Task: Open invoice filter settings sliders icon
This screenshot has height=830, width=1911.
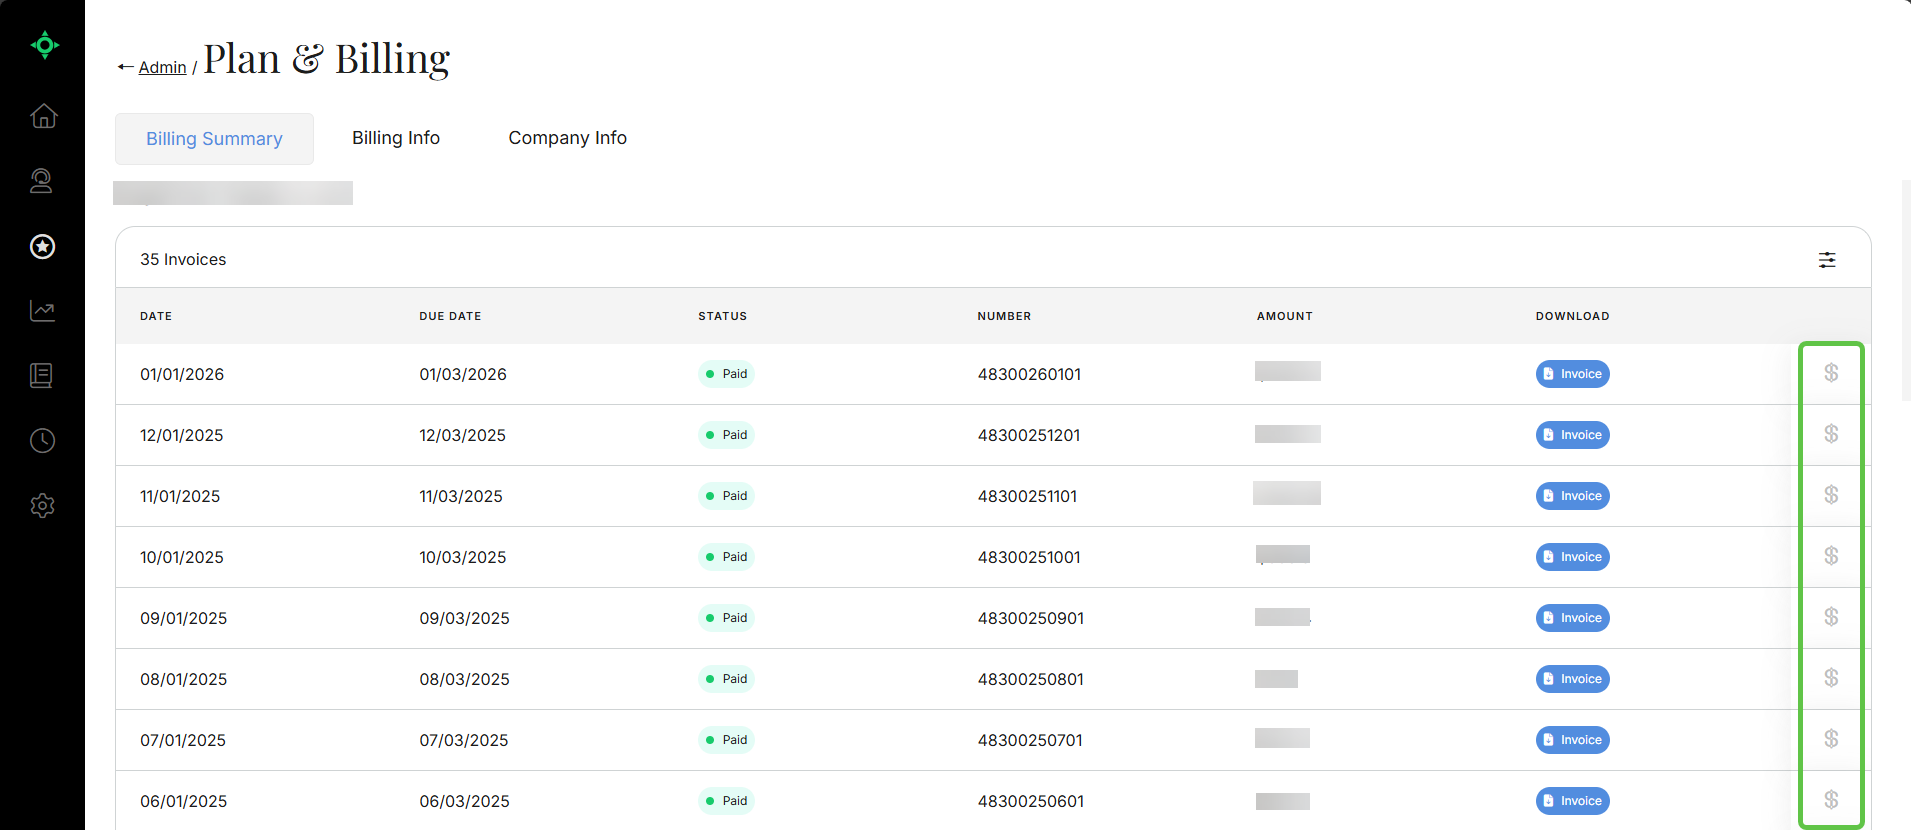Action: pyautogui.click(x=1827, y=260)
